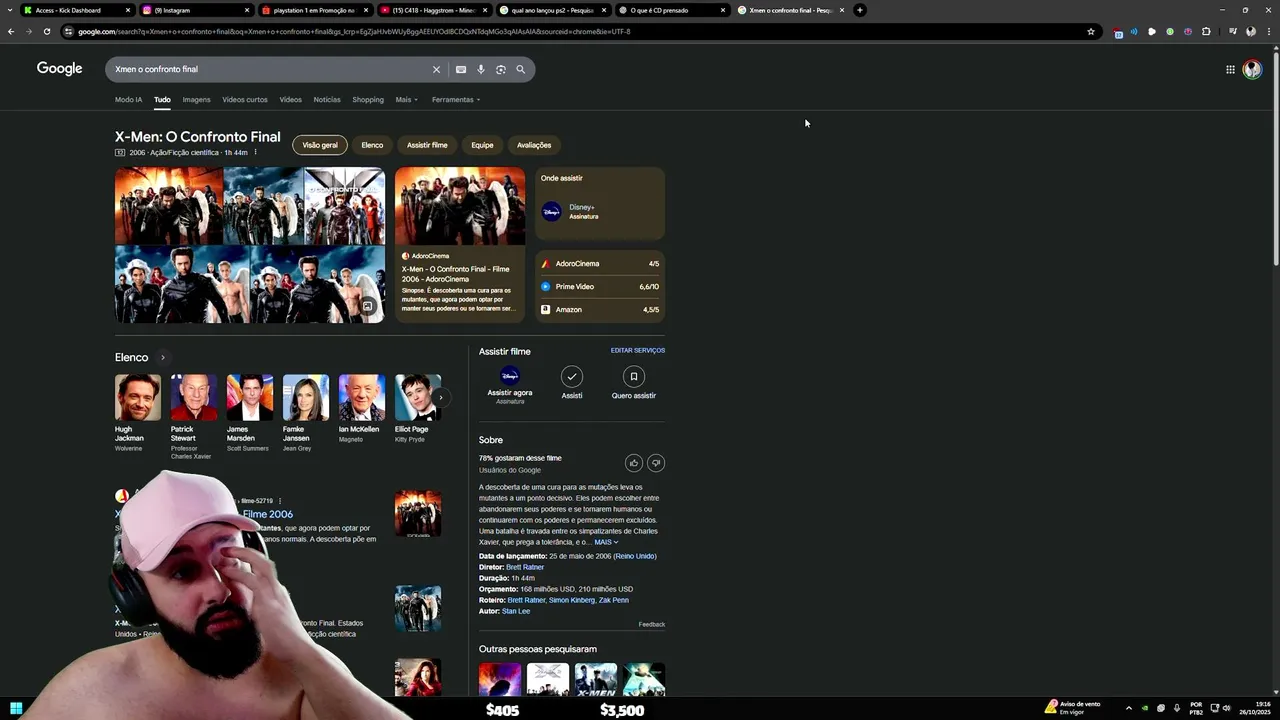The height and width of the screenshot is (720, 1280).
Task: Expand description with MAIS link
Action: click(x=606, y=542)
